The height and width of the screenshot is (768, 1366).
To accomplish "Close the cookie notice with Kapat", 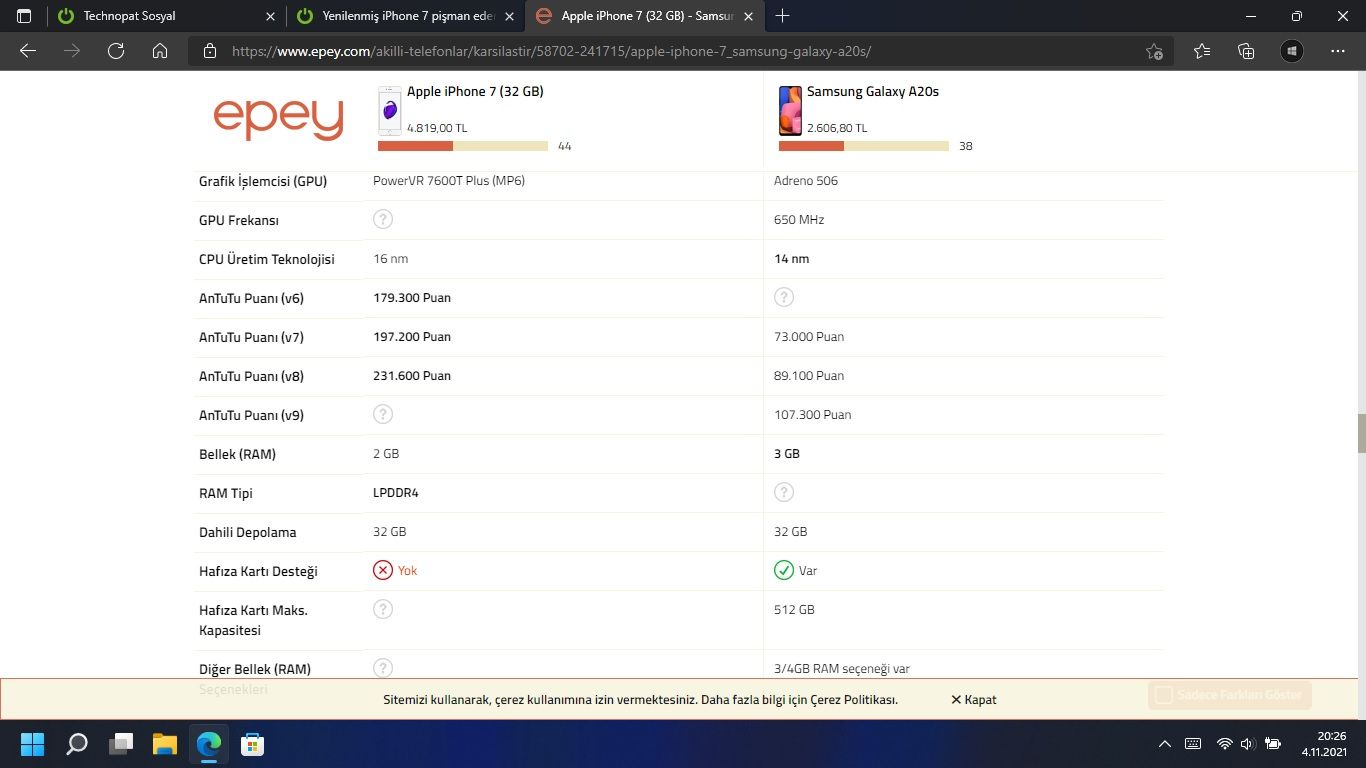I will point(973,700).
